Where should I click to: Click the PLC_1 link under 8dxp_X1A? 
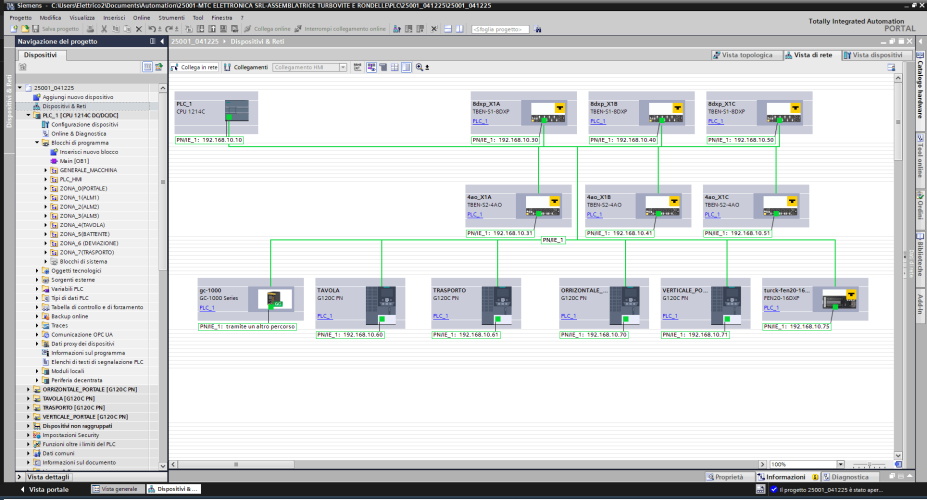coord(480,121)
